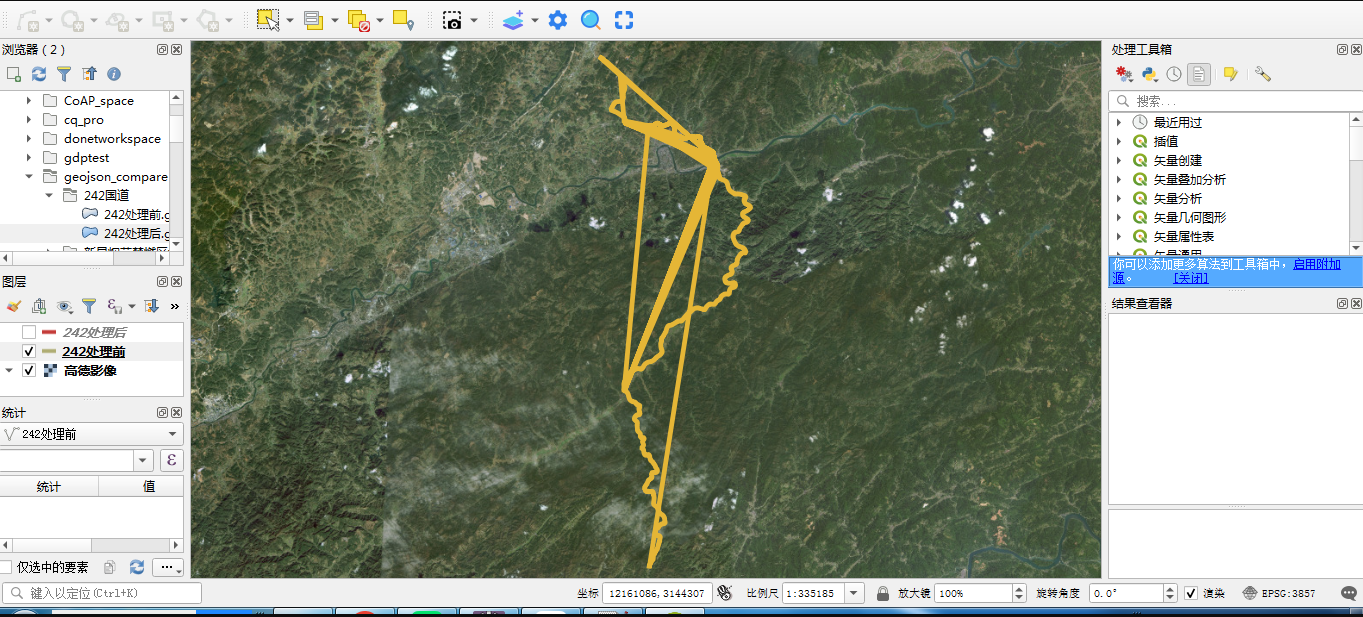Expand the CoAP_space folder

click(x=29, y=101)
